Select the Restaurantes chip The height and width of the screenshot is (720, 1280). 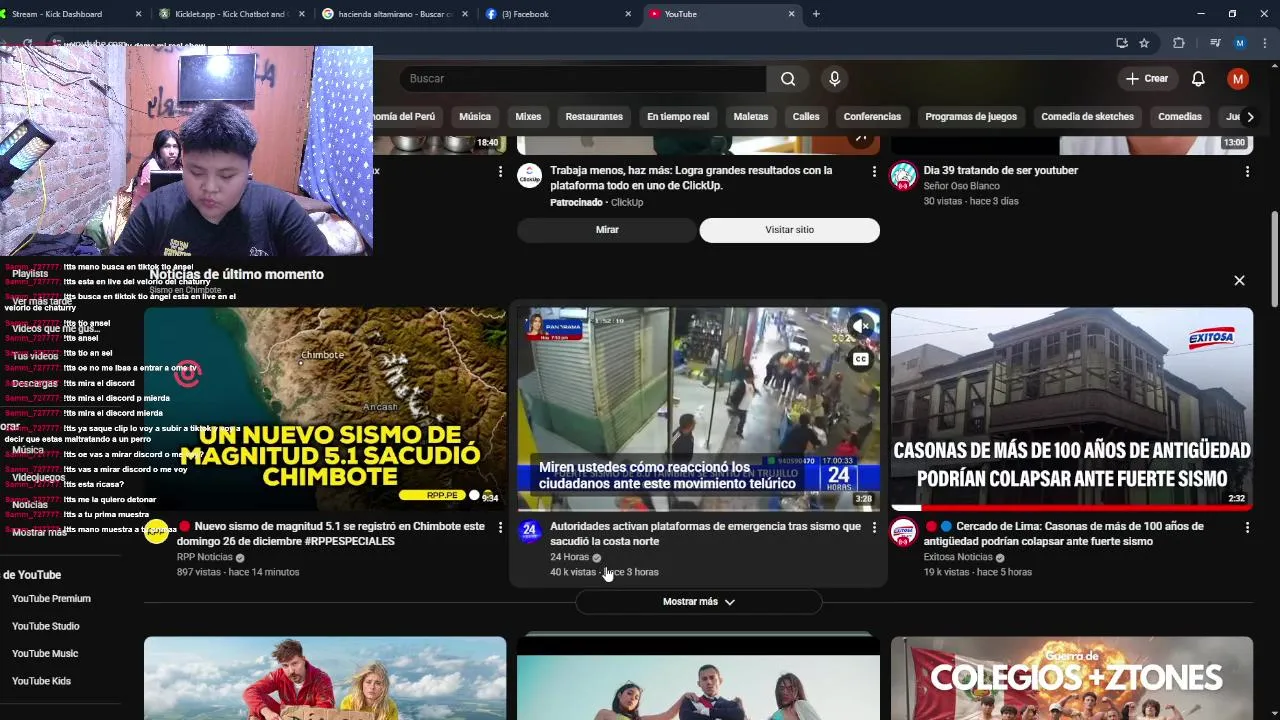click(594, 117)
